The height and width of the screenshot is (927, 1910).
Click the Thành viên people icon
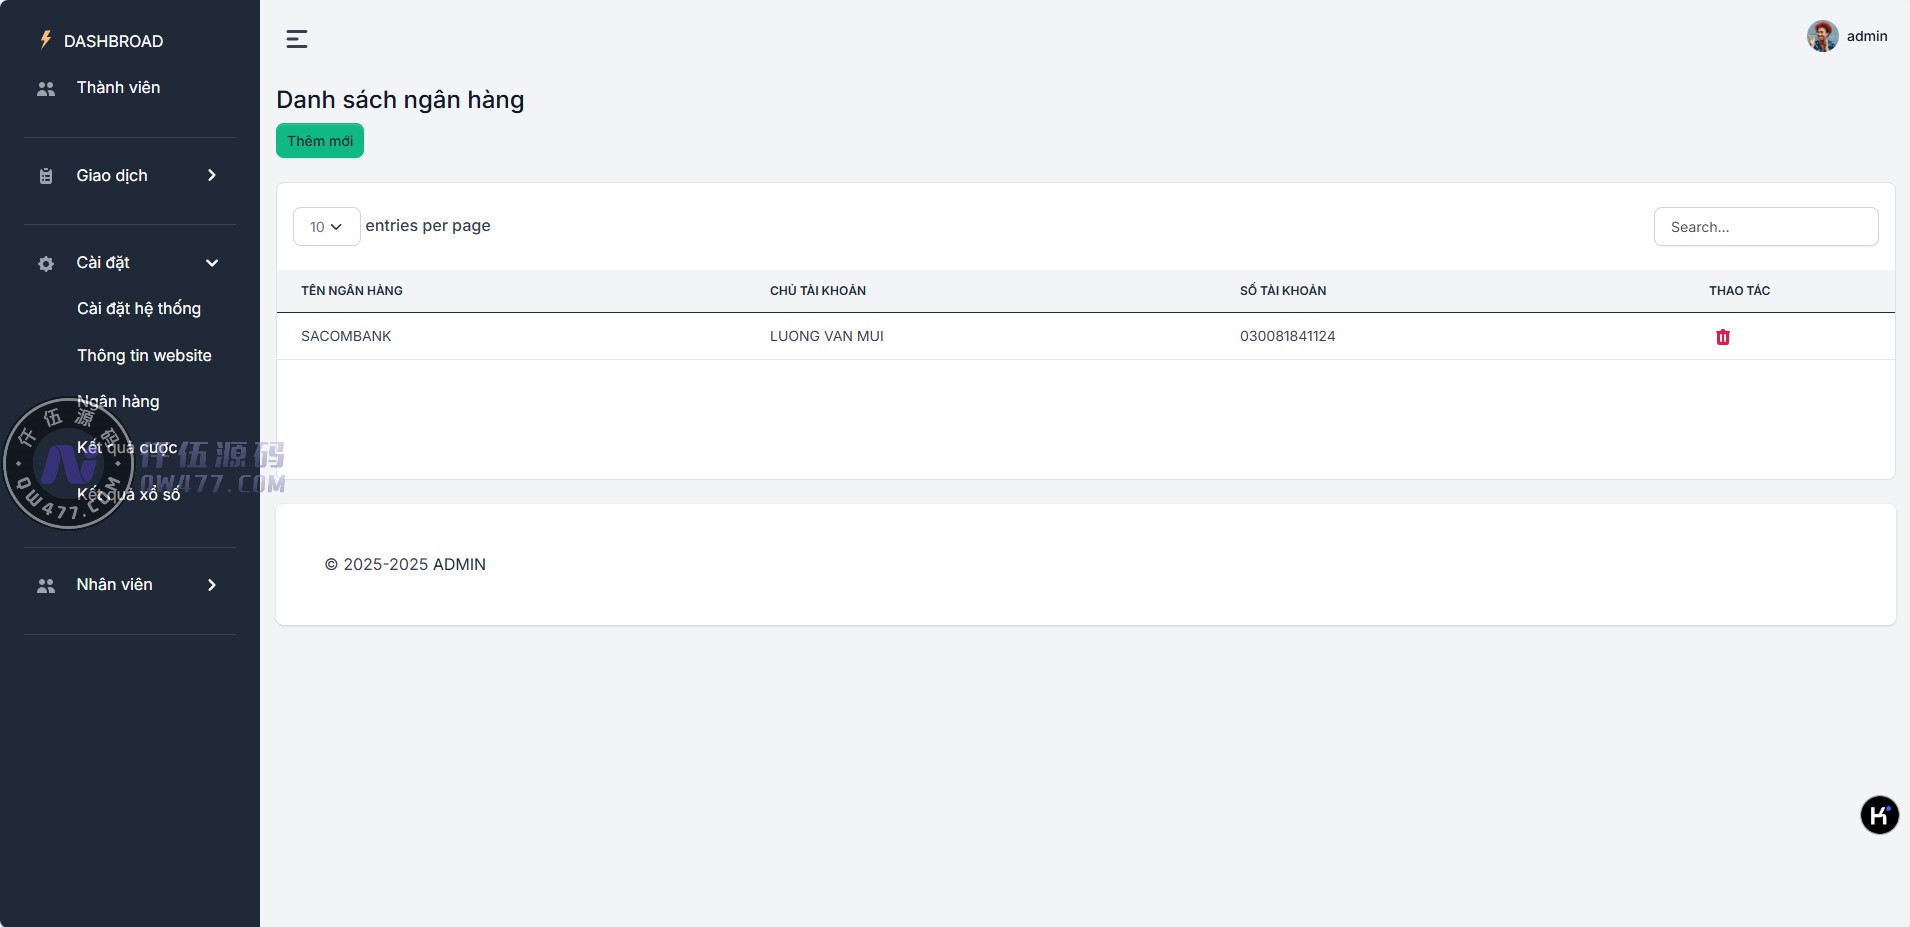click(46, 89)
